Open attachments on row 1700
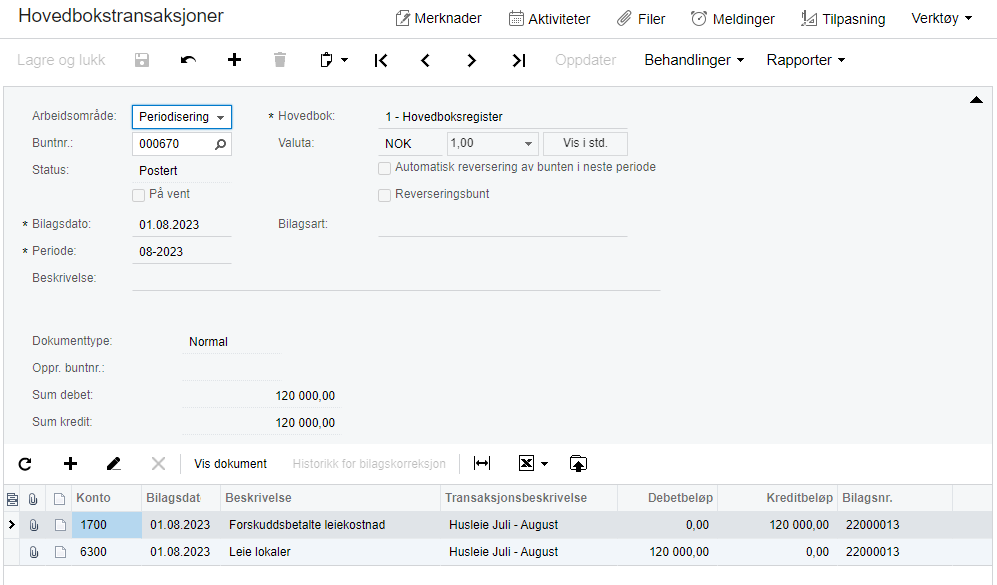 point(34,525)
